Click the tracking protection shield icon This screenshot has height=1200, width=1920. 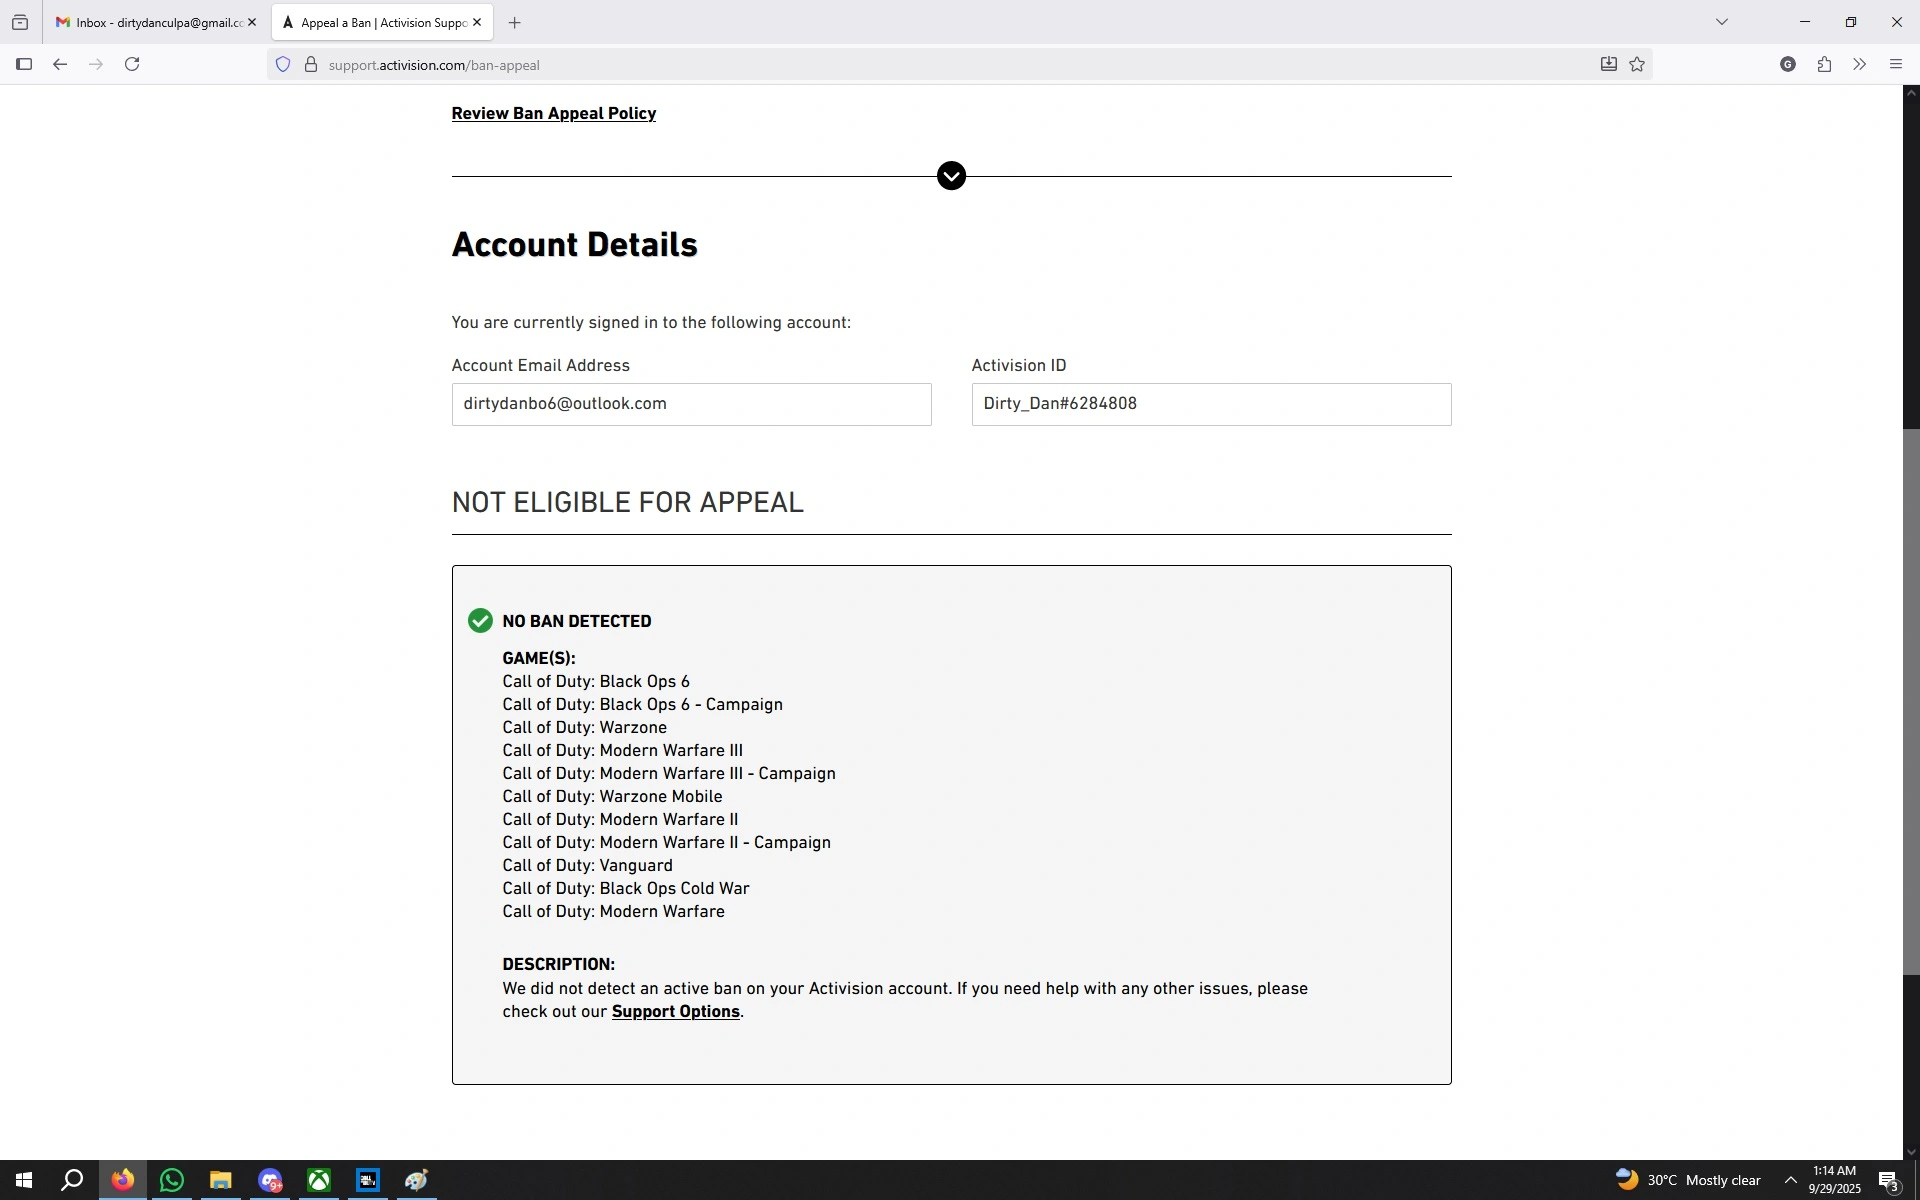pyautogui.click(x=283, y=65)
